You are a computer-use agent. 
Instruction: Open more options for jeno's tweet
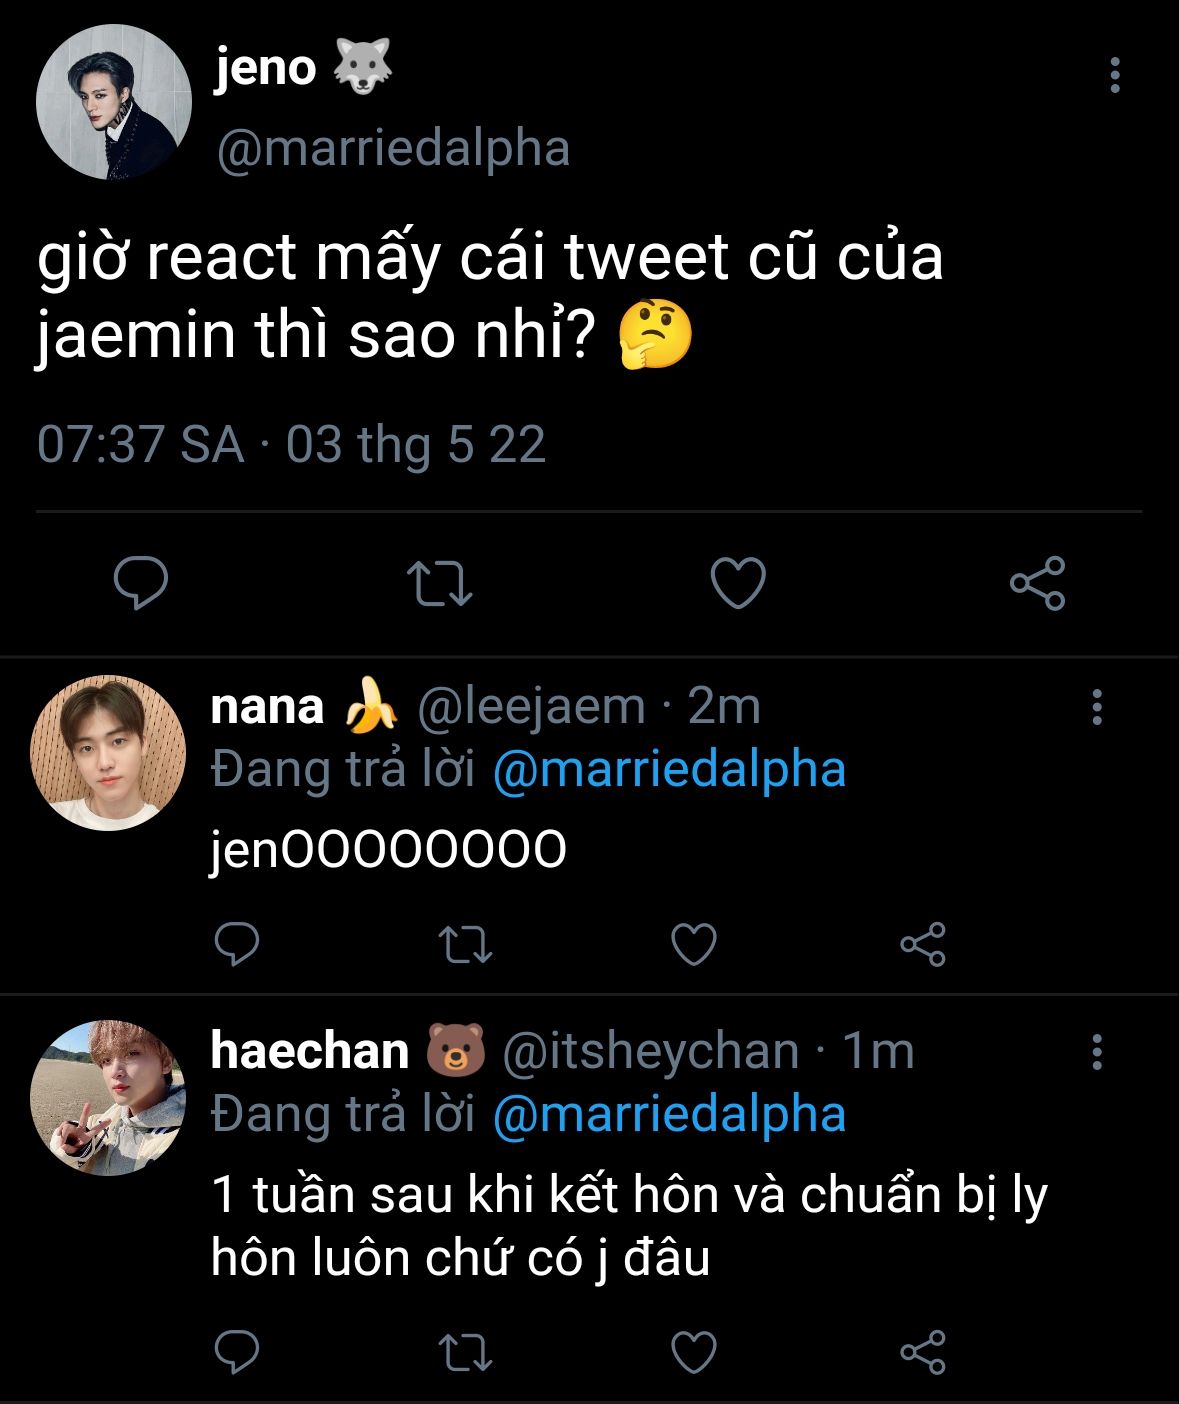pyautogui.click(x=1115, y=76)
